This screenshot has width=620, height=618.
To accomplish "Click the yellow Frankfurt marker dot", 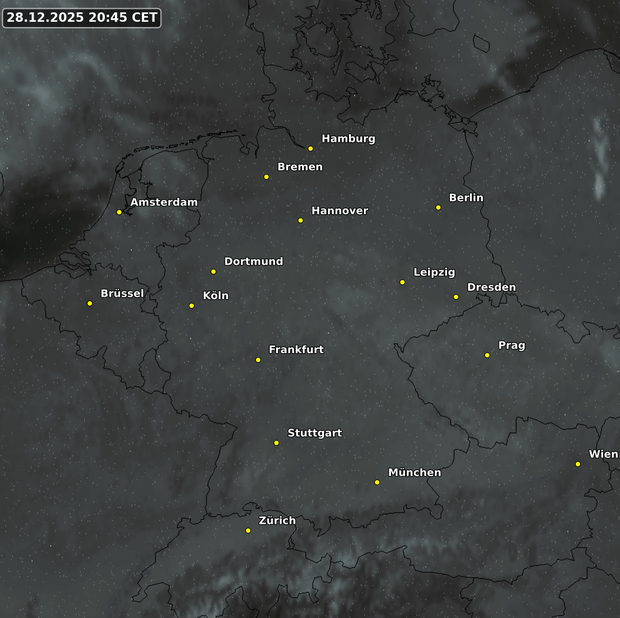I will [258, 360].
